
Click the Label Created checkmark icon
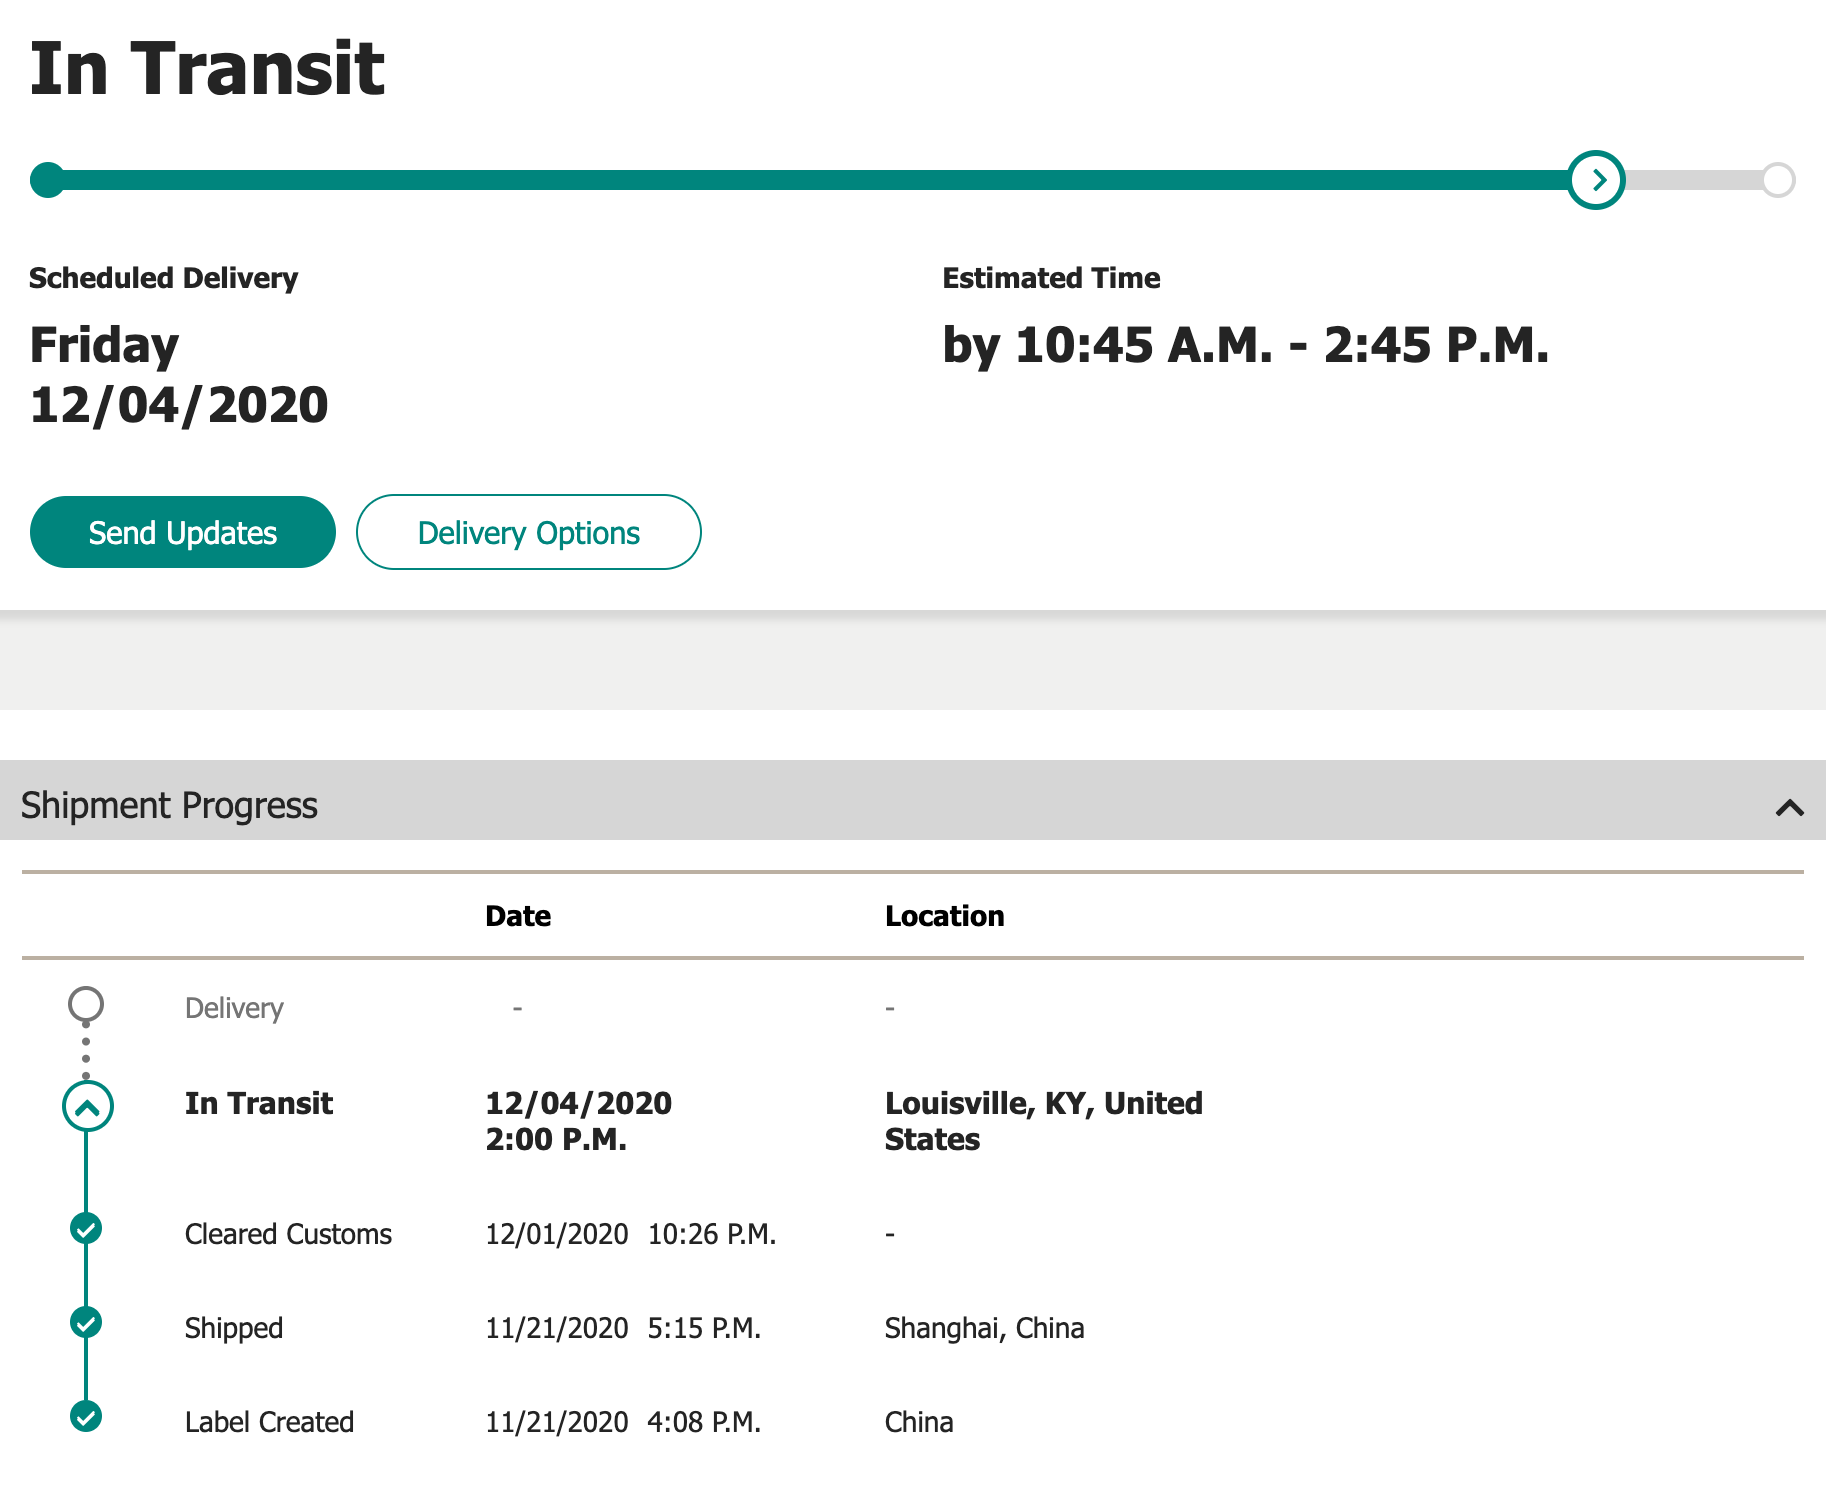pyautogui.click(x=86, y=1416)
